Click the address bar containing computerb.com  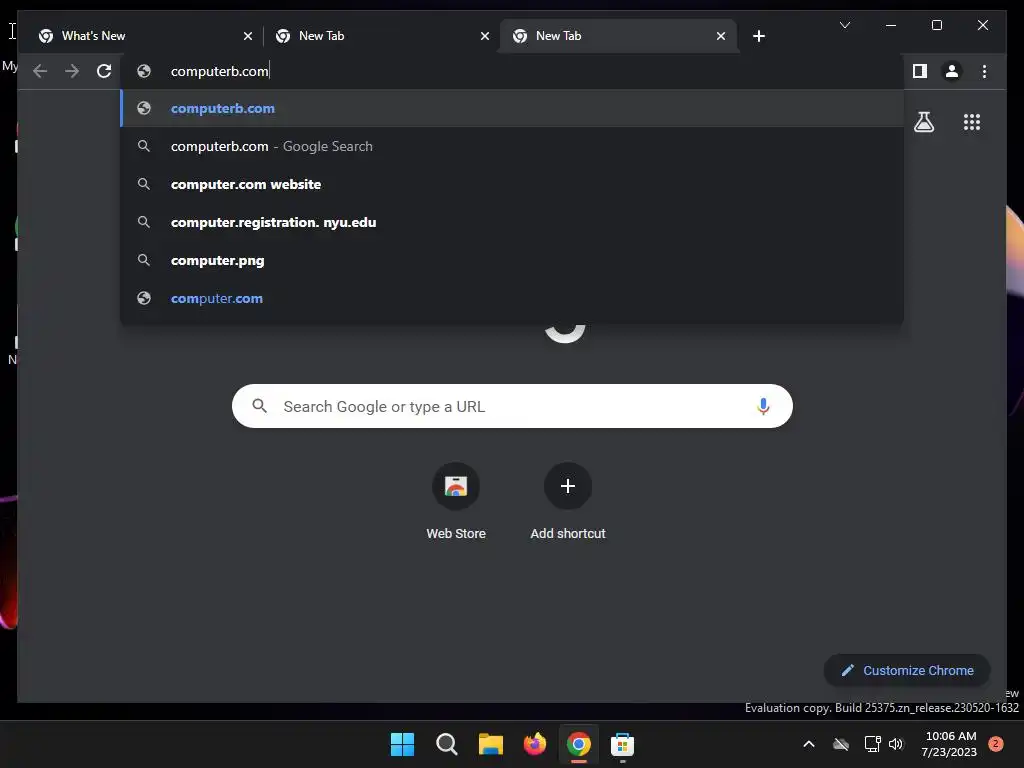[512, 71]
